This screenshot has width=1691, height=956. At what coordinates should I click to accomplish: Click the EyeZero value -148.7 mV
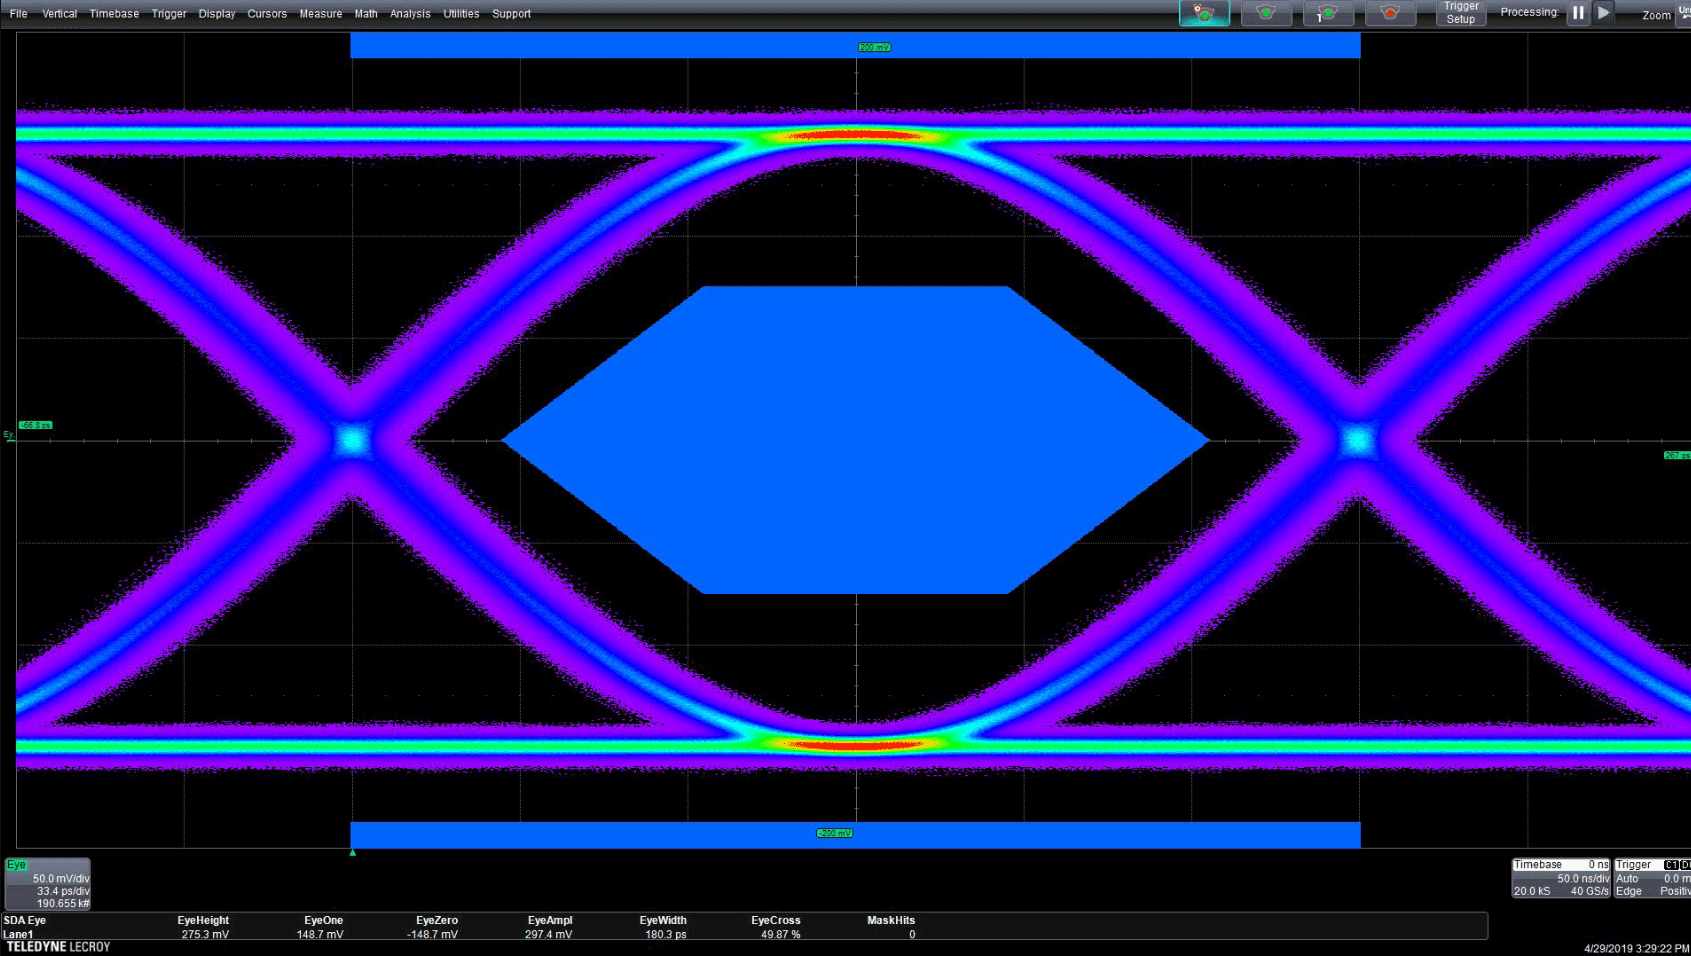(x=432, y=935)
